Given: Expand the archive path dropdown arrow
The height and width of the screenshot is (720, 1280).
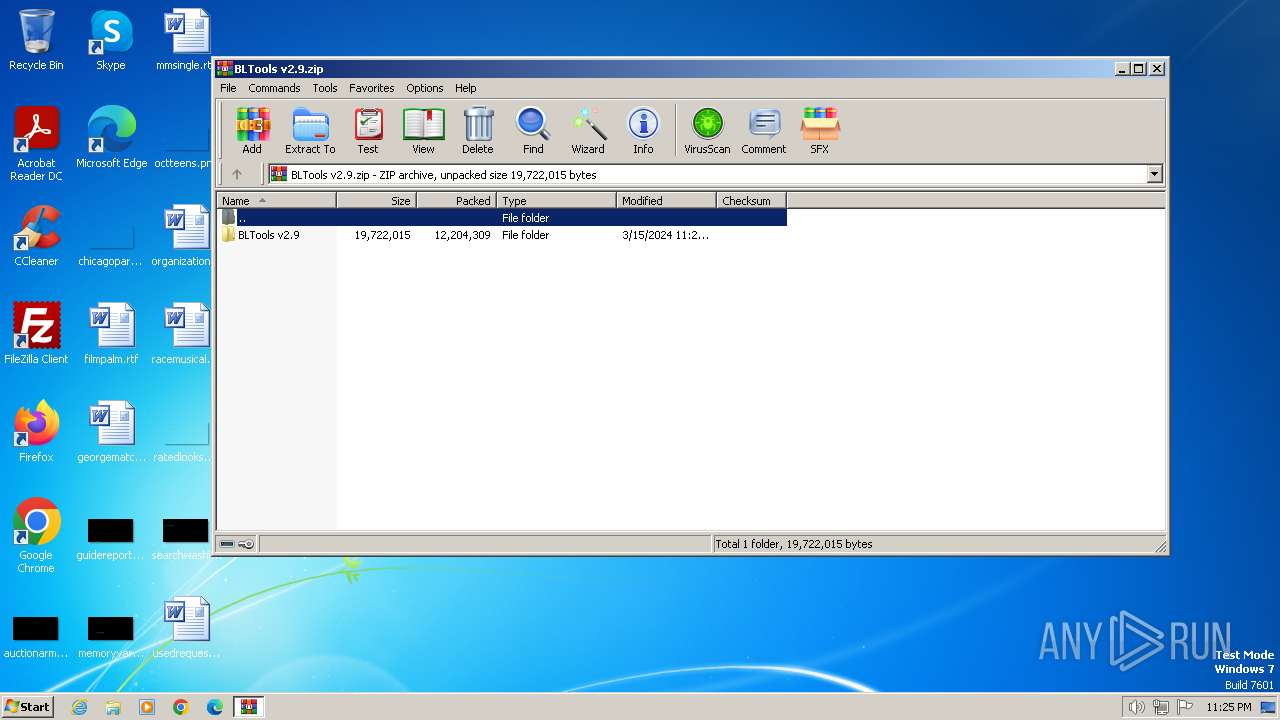Looking at the screenshot, I should [x=1154, y=174].
